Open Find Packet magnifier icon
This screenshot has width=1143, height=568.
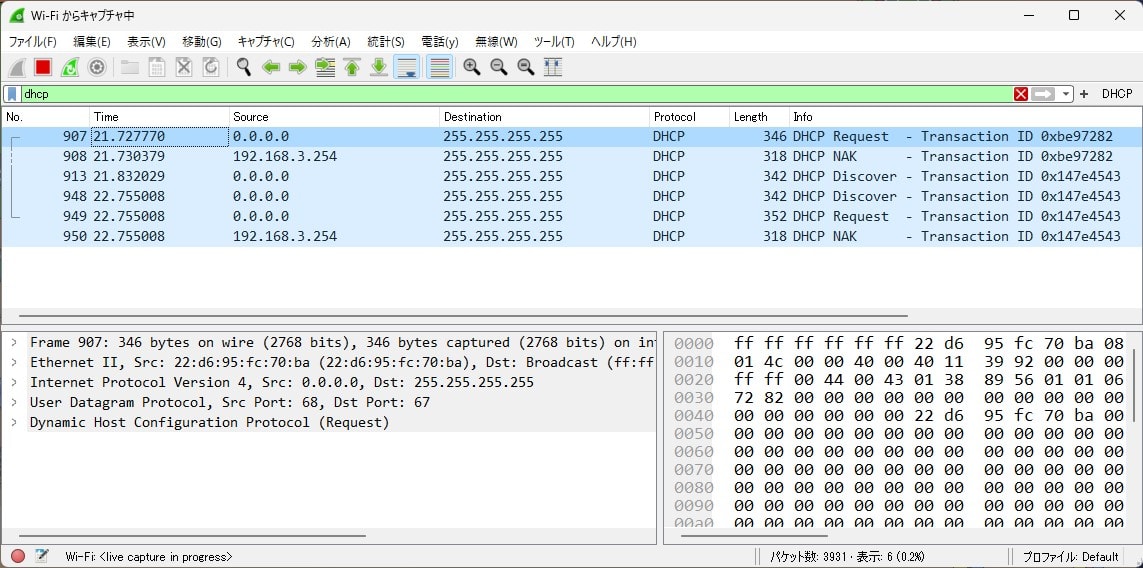pyautogui.click(x=244, y=68)
